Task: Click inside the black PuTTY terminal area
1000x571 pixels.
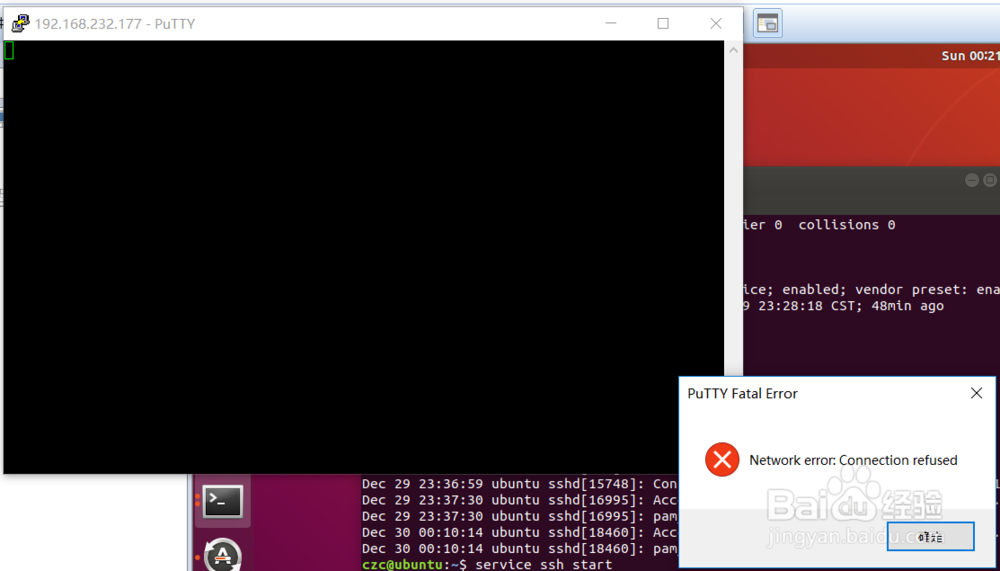Action: click(x=364, y=257)
